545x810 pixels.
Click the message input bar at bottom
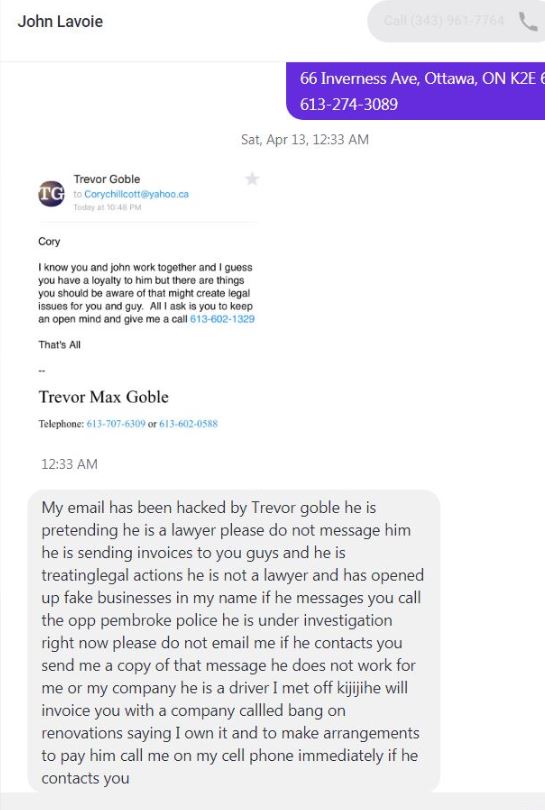coord(272,802)
